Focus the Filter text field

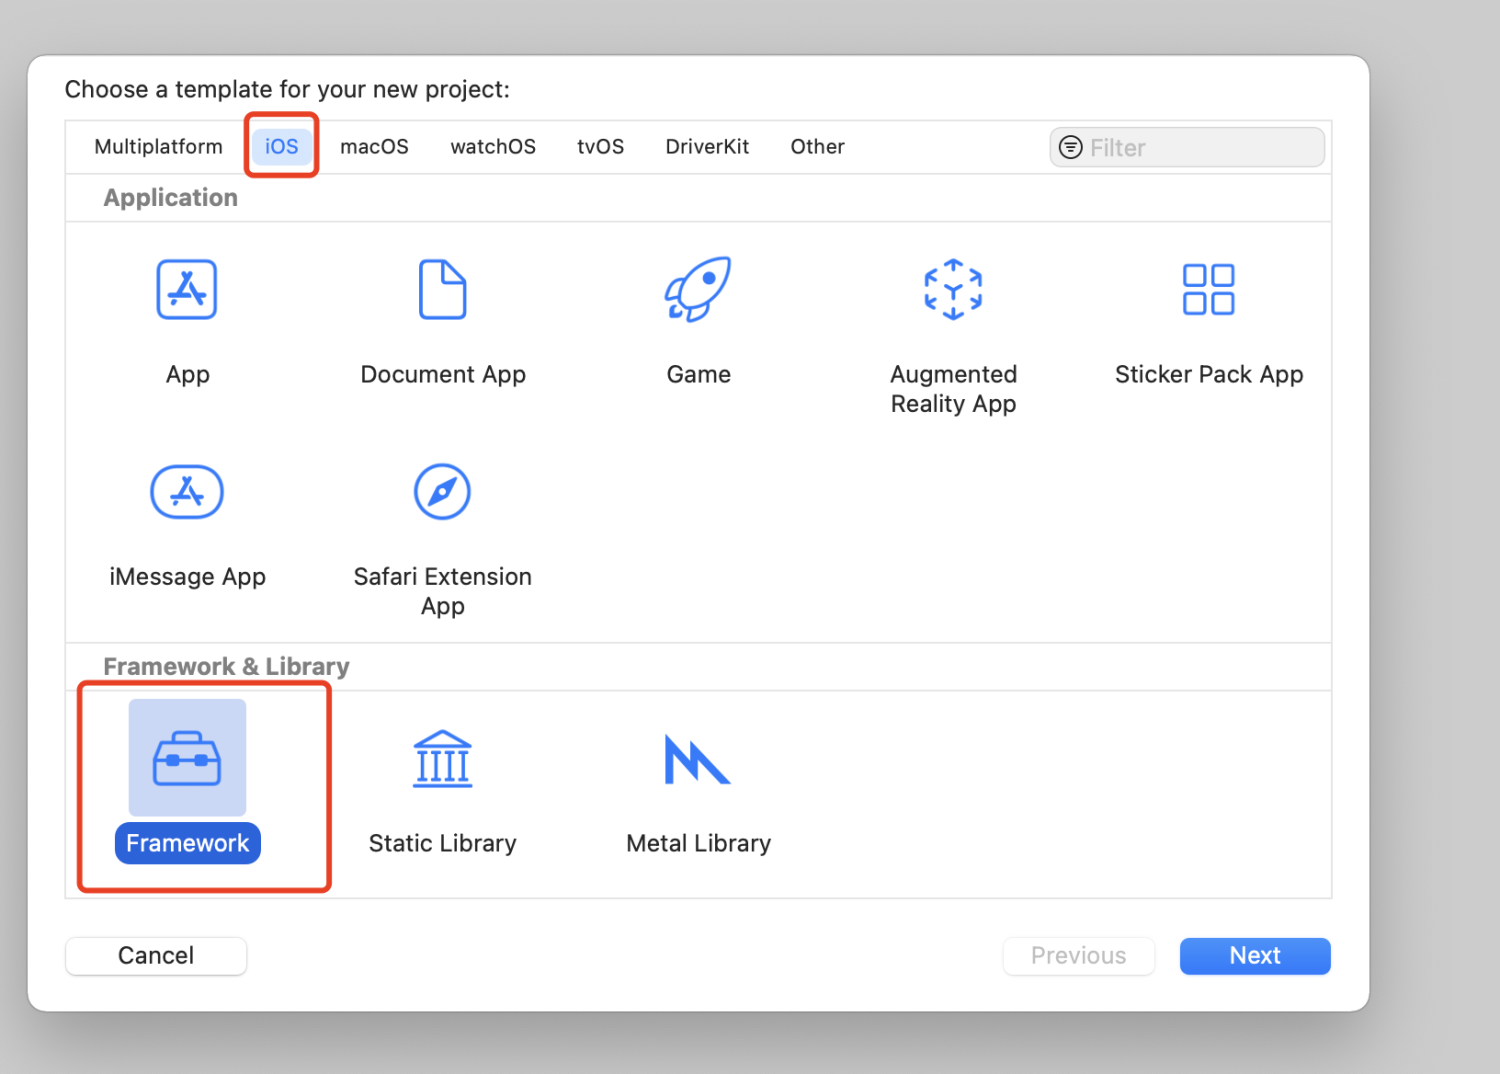tap(1187, 147)
